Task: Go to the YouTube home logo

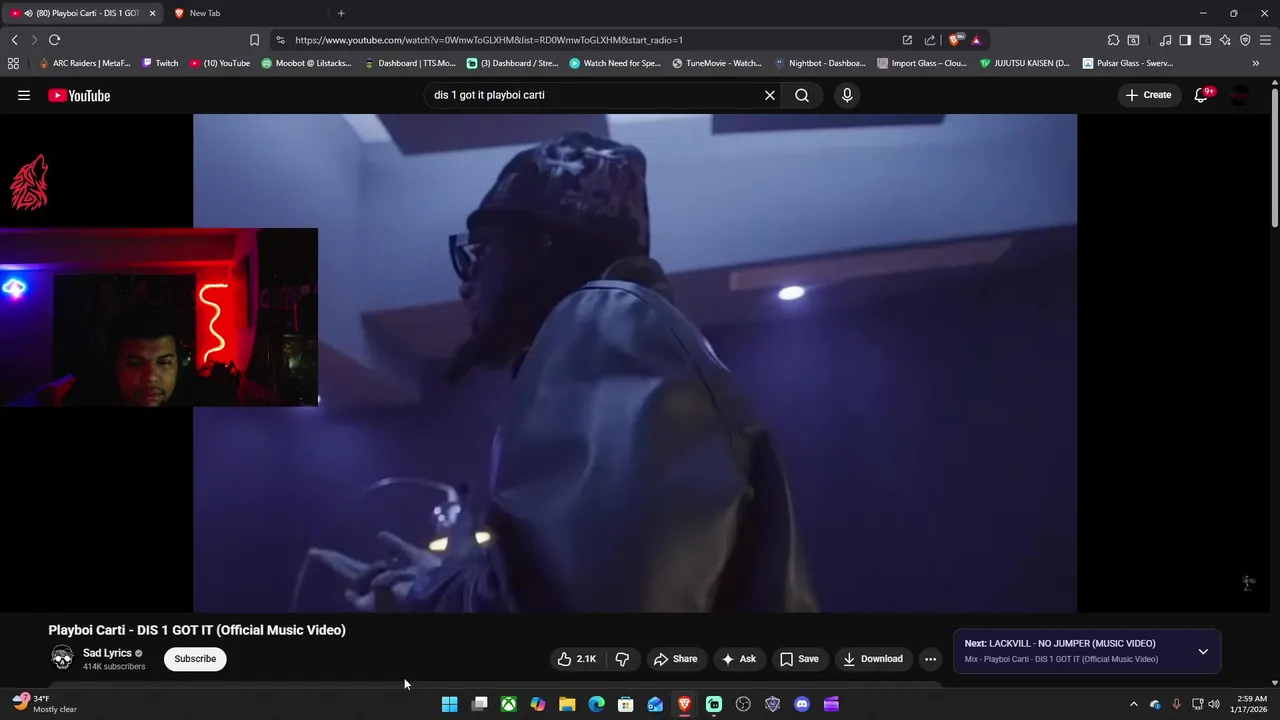Action: [x=79, y=96]
